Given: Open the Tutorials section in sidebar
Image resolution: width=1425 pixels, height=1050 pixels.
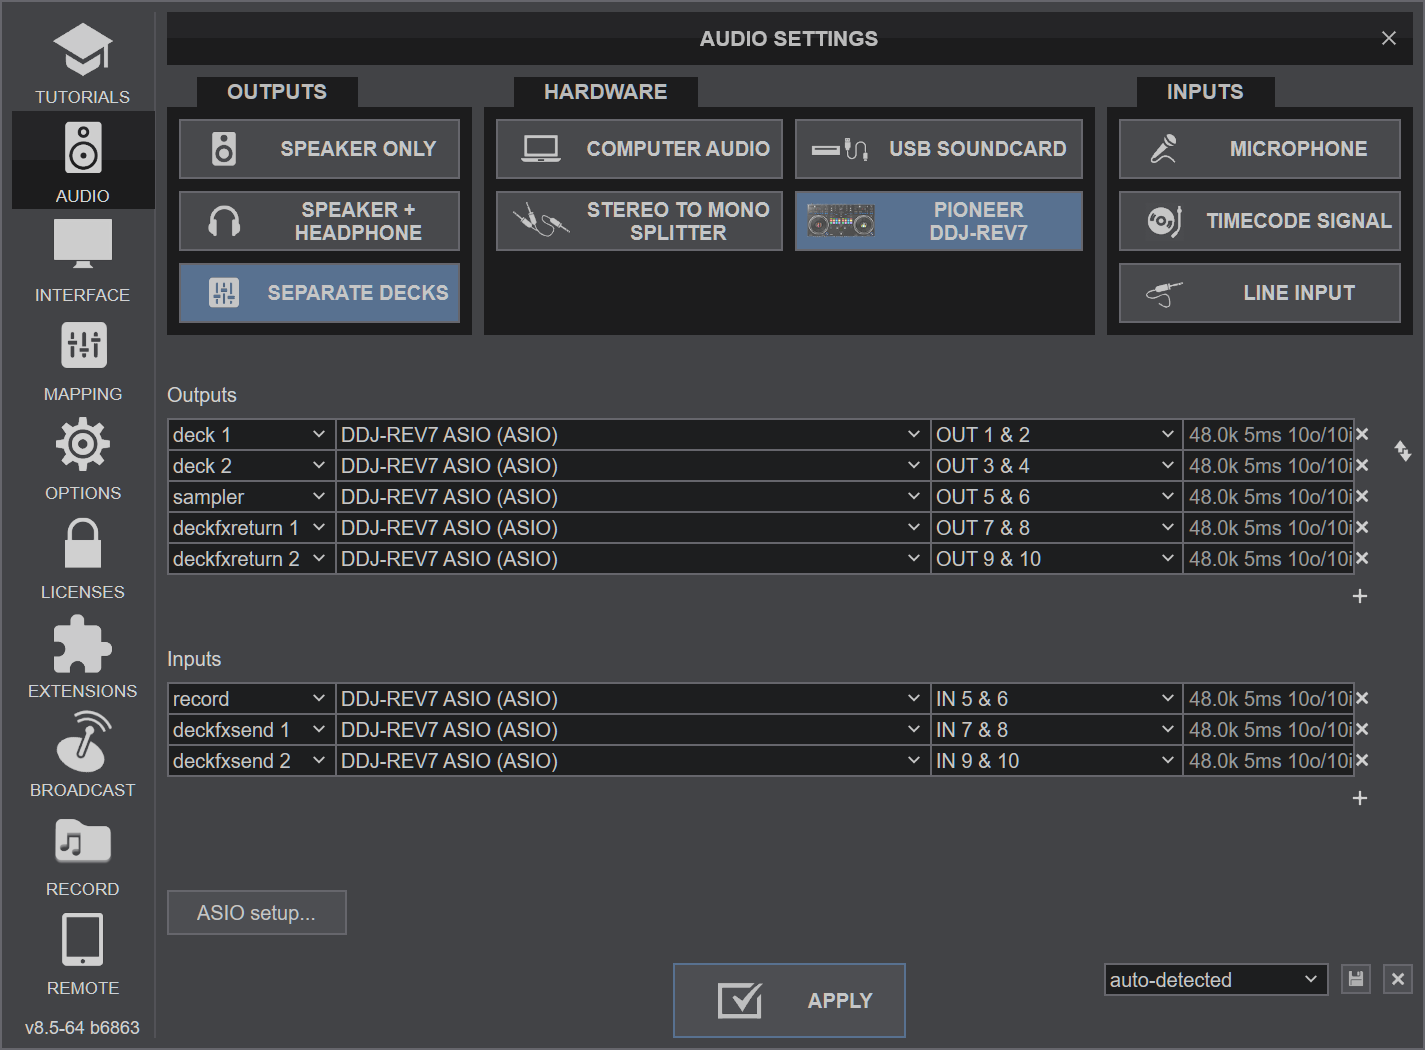Looking at the screenshot, I should click(82, 62).
